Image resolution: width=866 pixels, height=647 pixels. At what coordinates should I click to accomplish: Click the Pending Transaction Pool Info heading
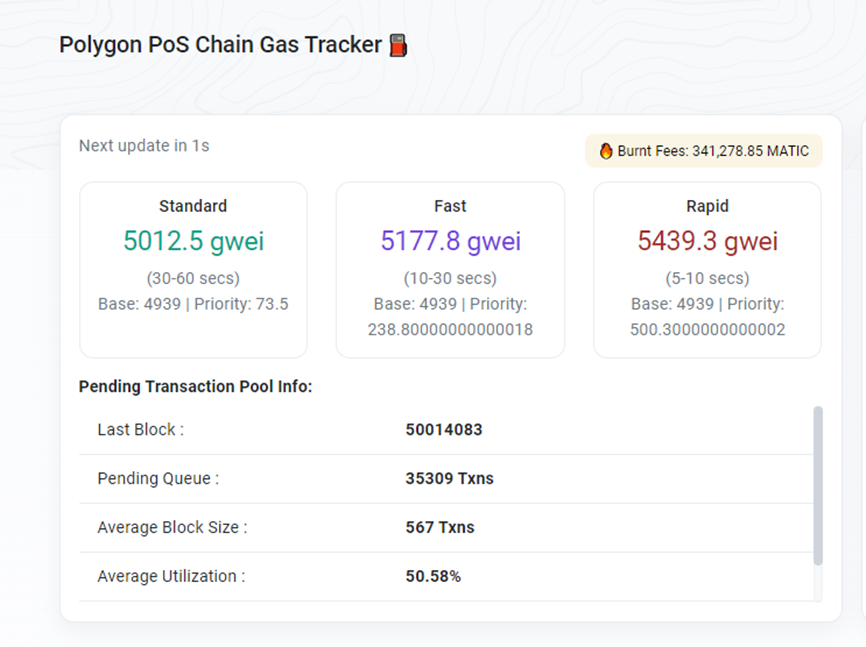195,386
